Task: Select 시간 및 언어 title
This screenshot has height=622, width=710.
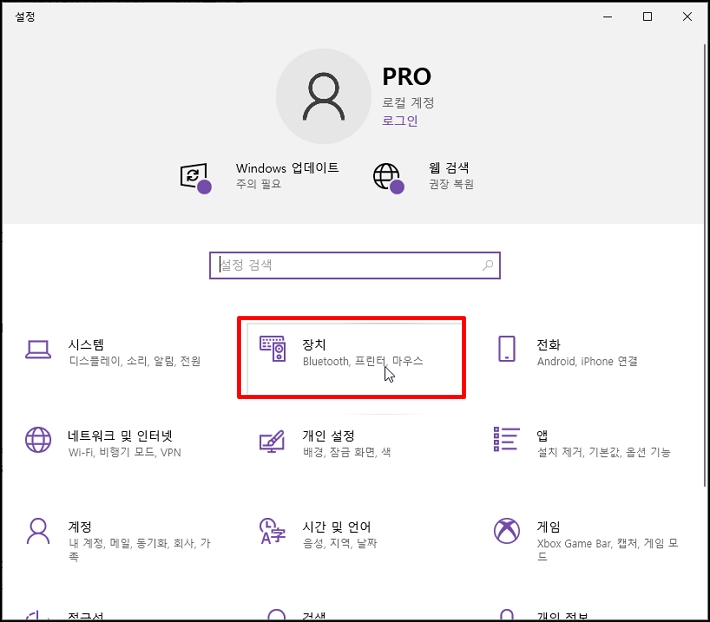Action: (336, 526)
